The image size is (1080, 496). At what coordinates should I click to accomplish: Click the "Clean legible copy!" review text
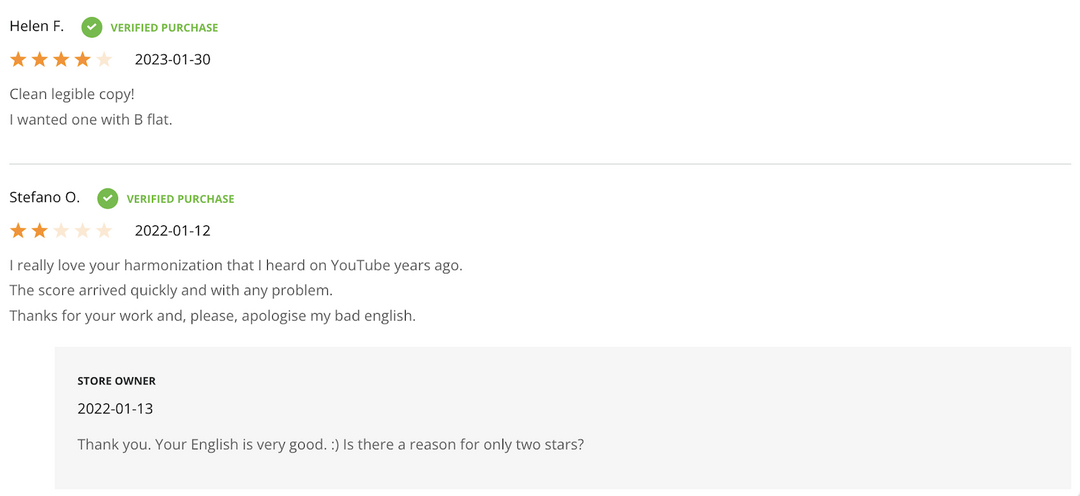pyautogui.click(x=72, y=94)
